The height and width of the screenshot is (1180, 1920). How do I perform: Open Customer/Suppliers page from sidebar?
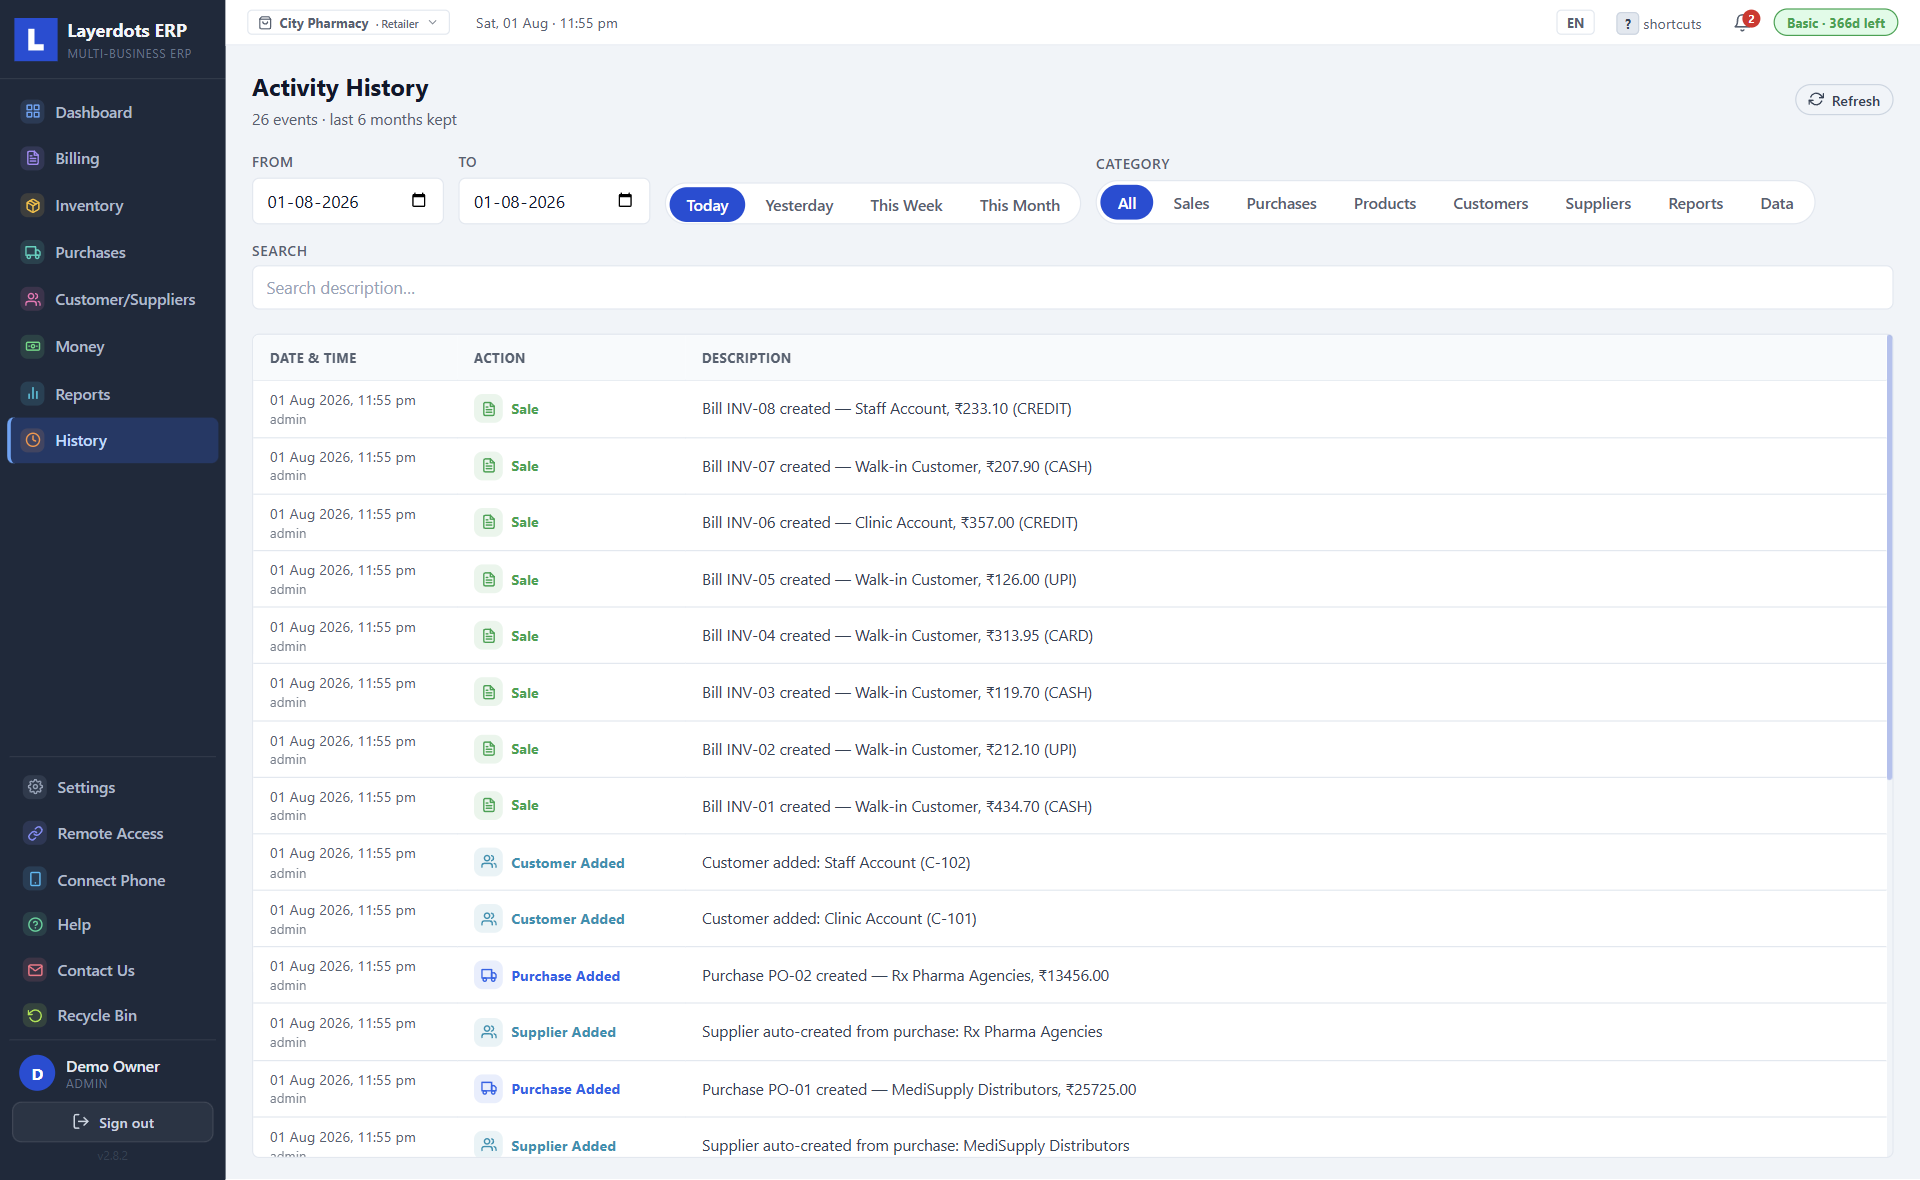coord(113,299)
